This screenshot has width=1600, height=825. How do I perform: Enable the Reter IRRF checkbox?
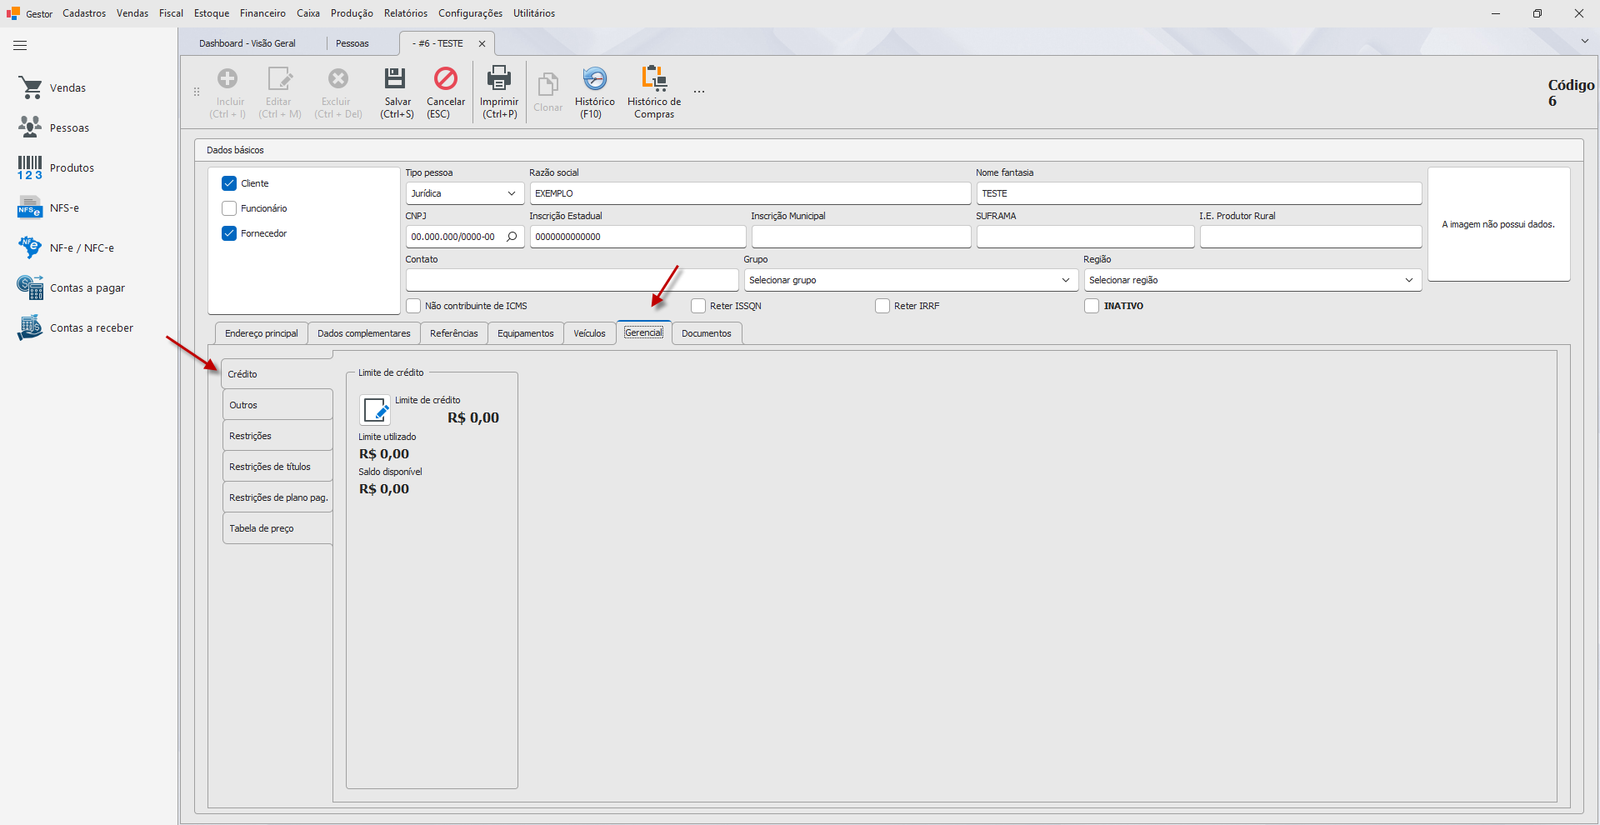[x=882, y=306]
